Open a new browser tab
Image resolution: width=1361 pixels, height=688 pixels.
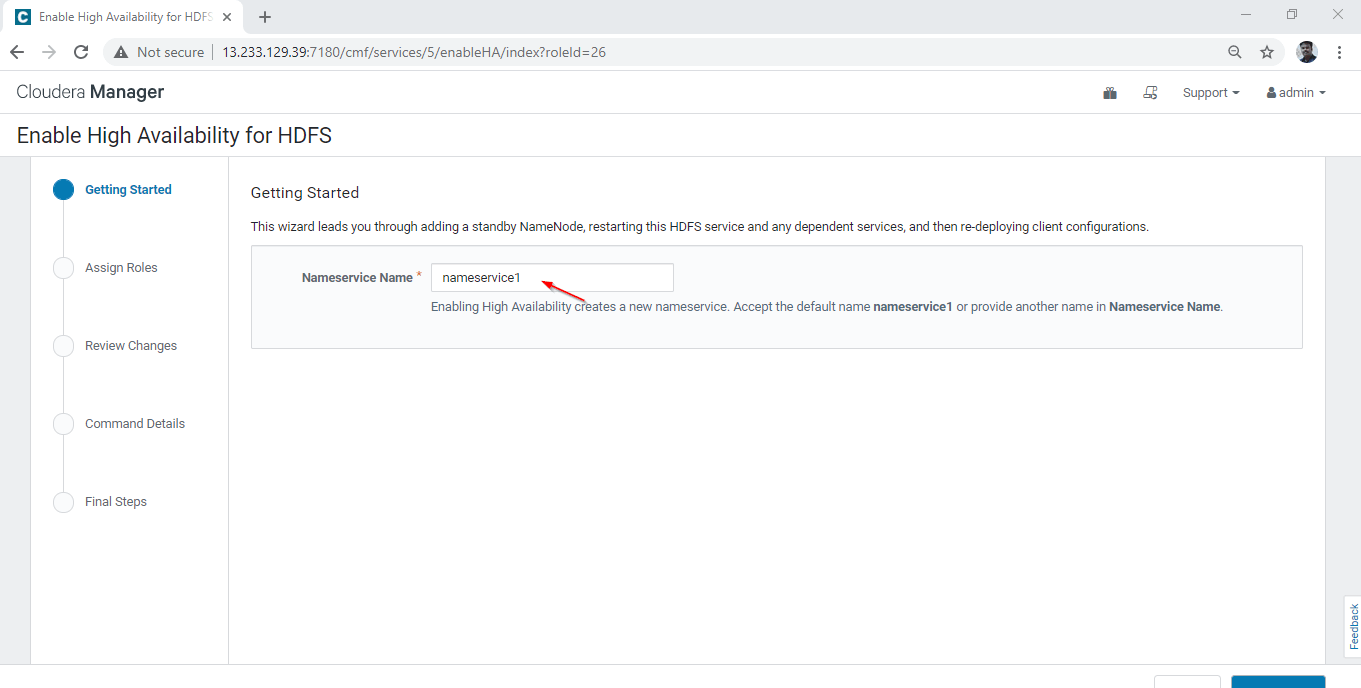click(x=265, y=17)
